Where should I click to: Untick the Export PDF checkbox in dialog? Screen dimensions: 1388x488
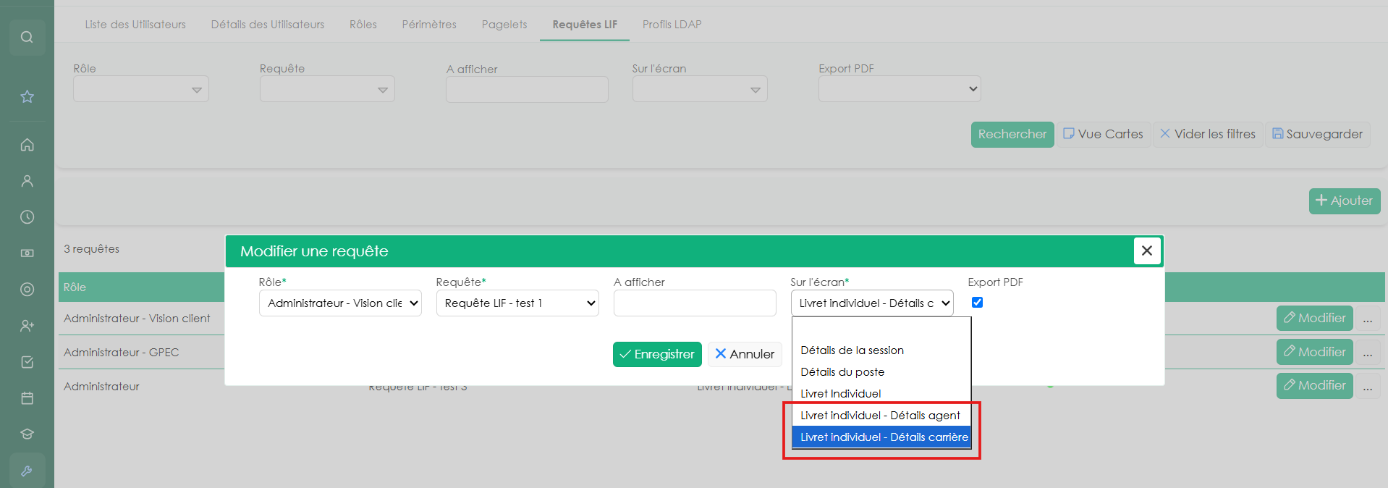[x=977, y=302]
